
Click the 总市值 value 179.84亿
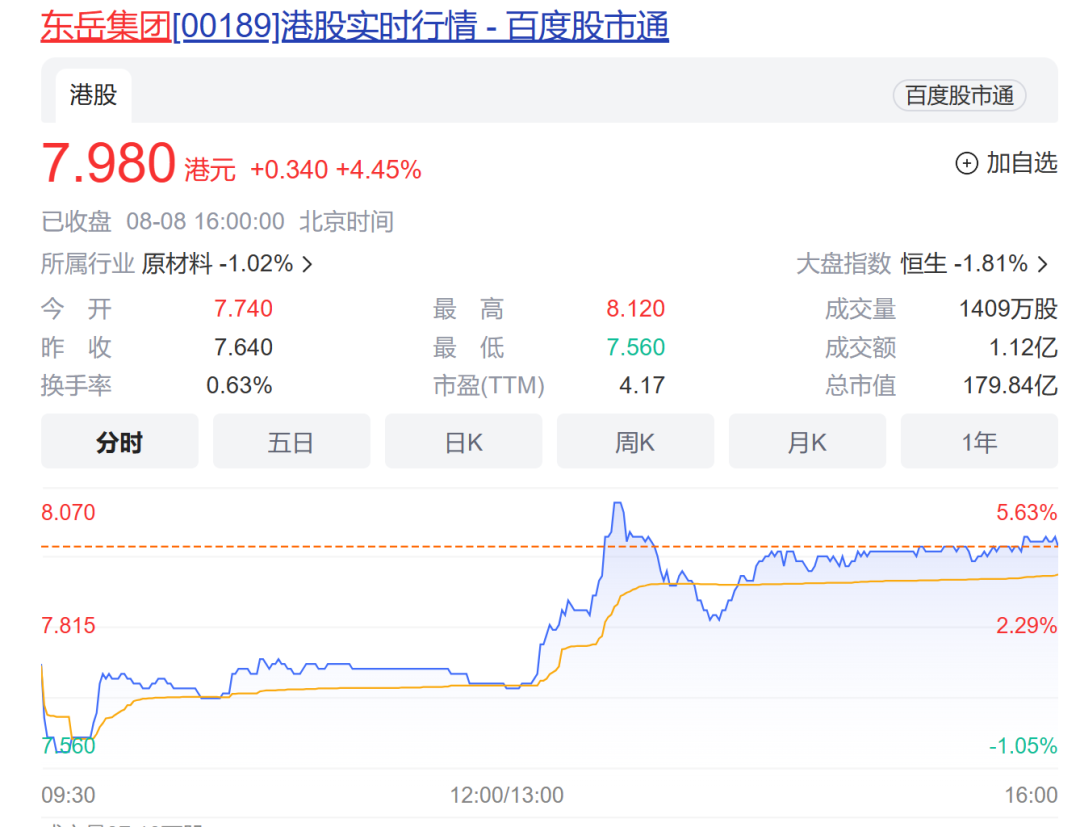pyautogui.click(x=1010, y=386)
